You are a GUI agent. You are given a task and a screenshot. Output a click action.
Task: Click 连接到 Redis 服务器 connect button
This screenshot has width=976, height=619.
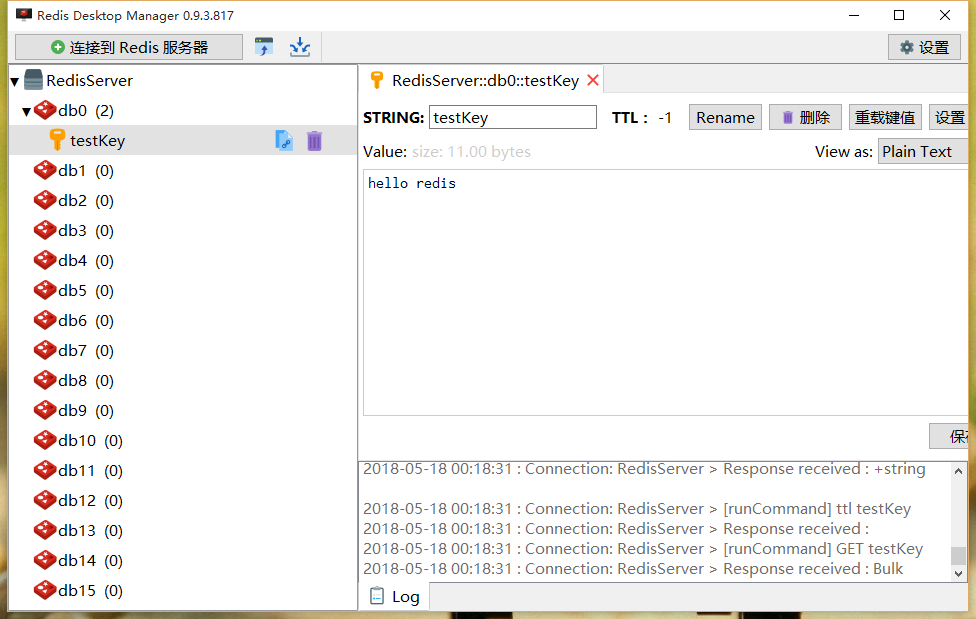click(x=129, y=47)
